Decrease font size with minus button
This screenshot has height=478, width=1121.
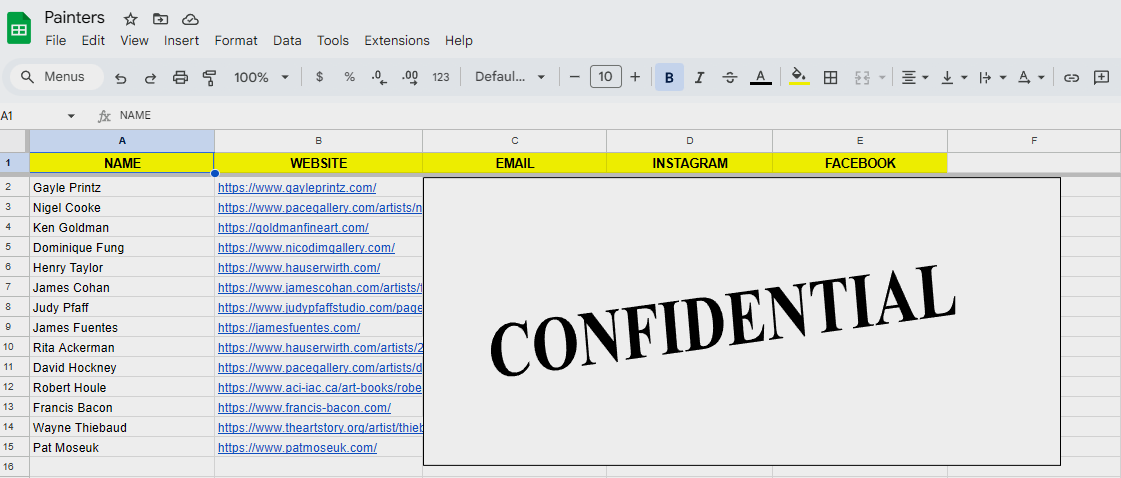pyautogui.click(x=574, y=77)
